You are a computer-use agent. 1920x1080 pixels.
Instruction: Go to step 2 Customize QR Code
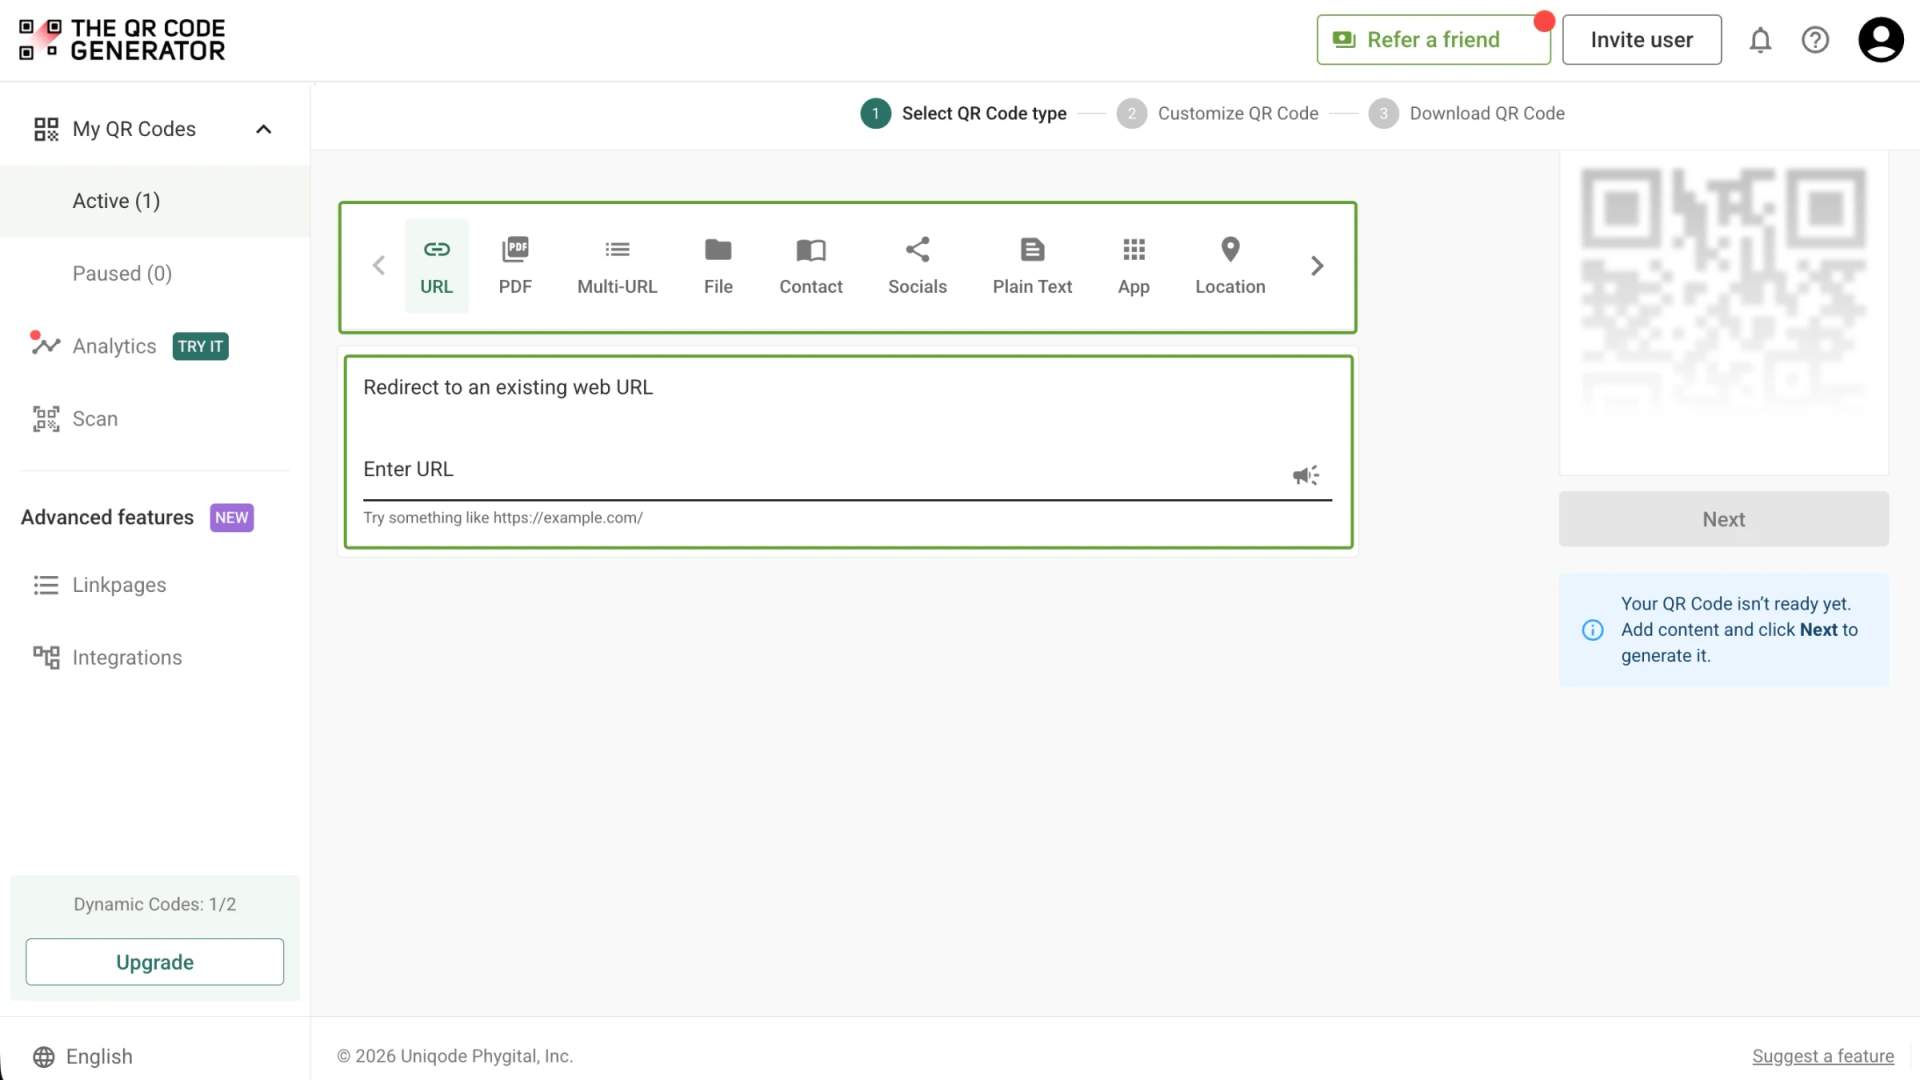(1217, 113)
